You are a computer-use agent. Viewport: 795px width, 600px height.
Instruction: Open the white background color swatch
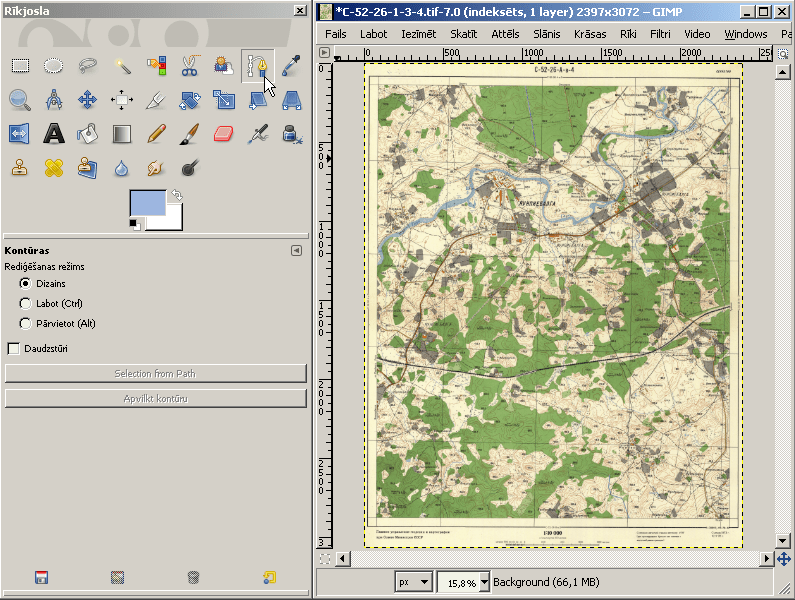[x=173, y=221]
